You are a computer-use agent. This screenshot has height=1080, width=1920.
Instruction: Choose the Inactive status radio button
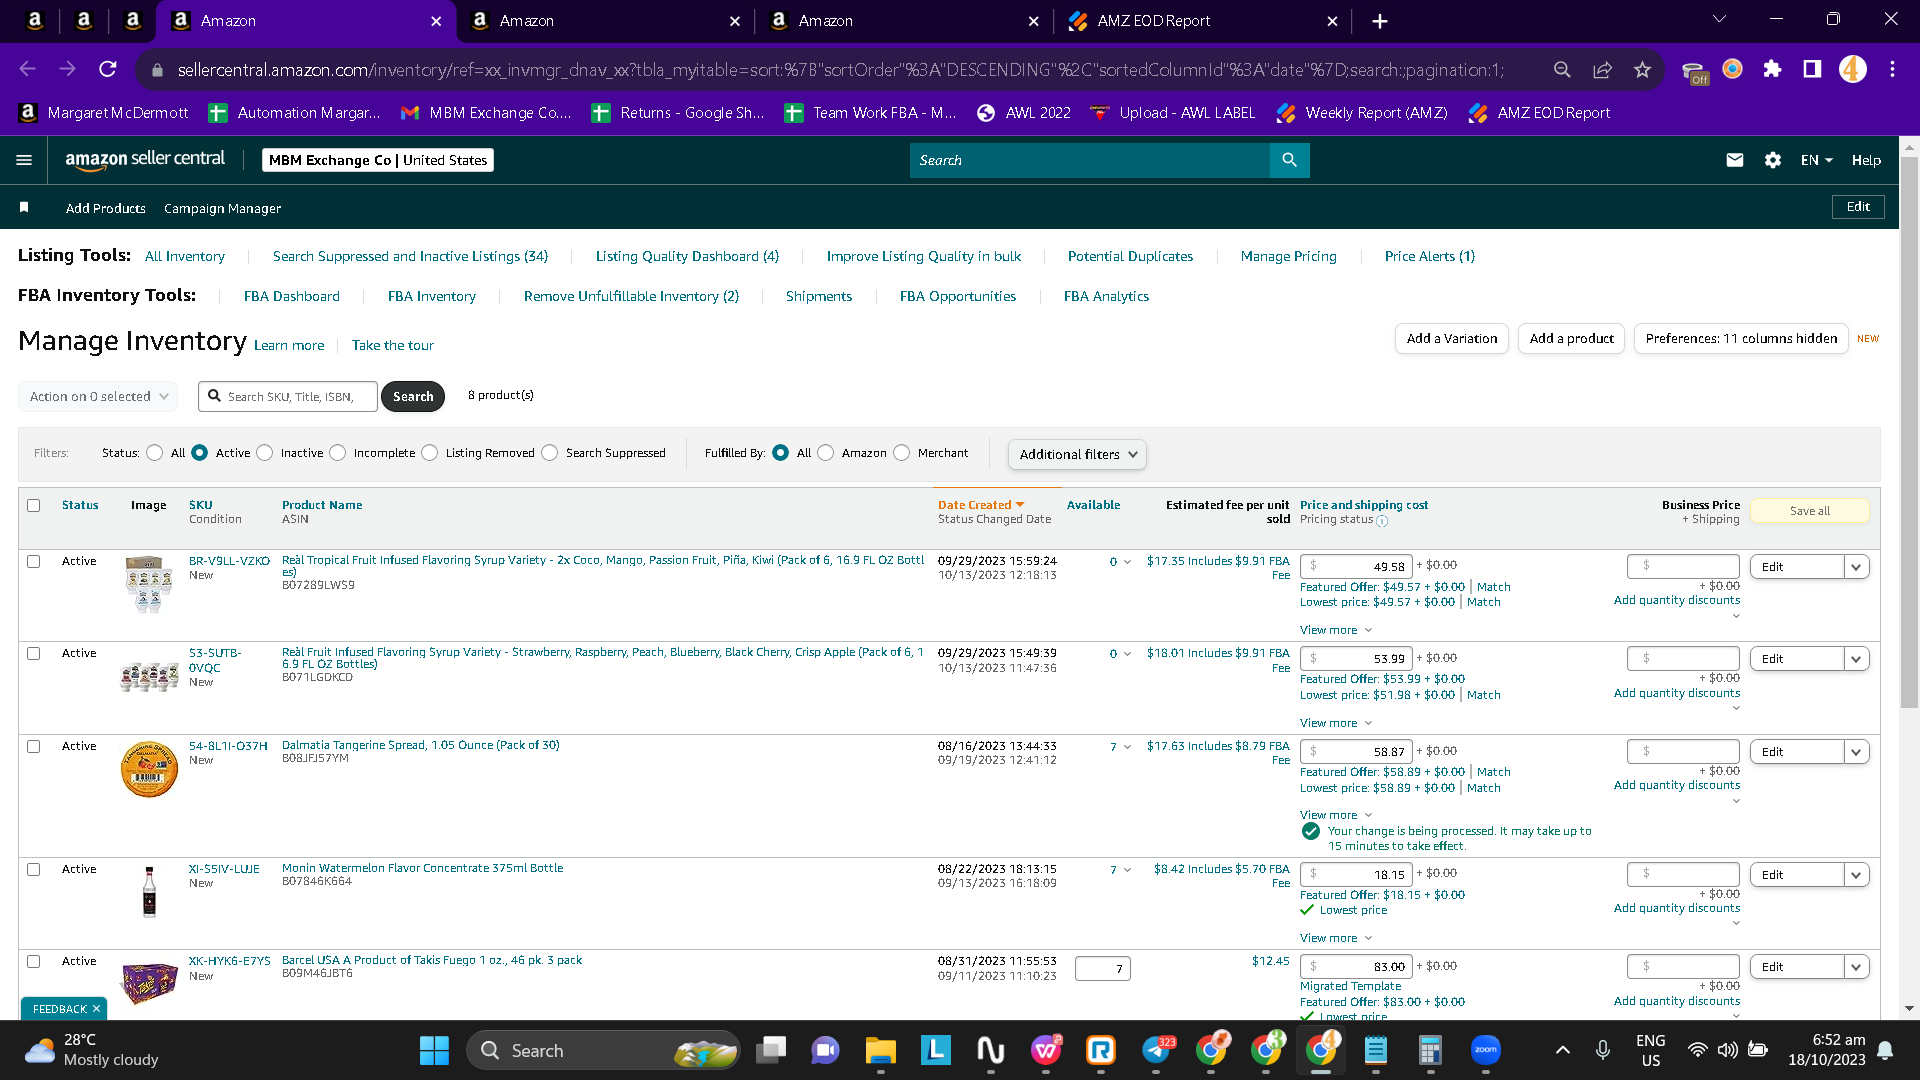point(265,453)
